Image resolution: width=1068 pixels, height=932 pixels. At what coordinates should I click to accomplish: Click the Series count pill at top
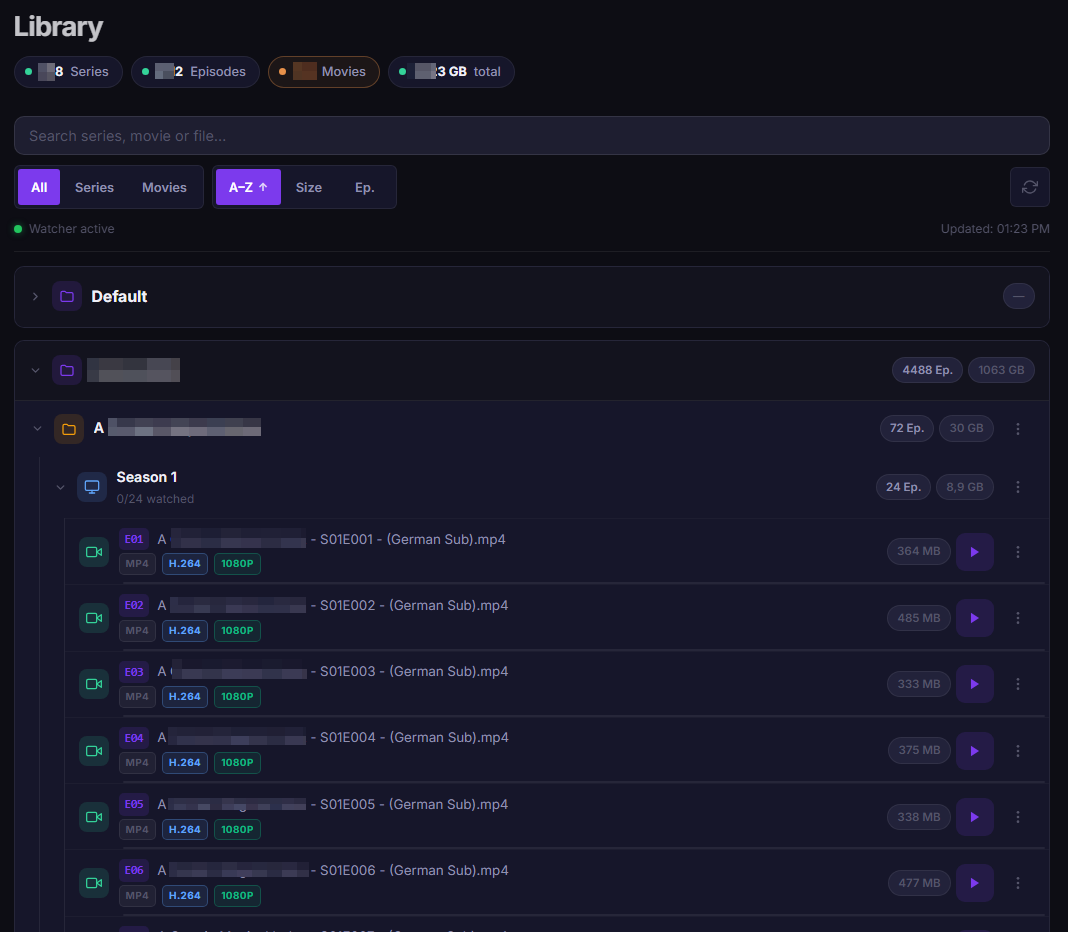[68, 72]
